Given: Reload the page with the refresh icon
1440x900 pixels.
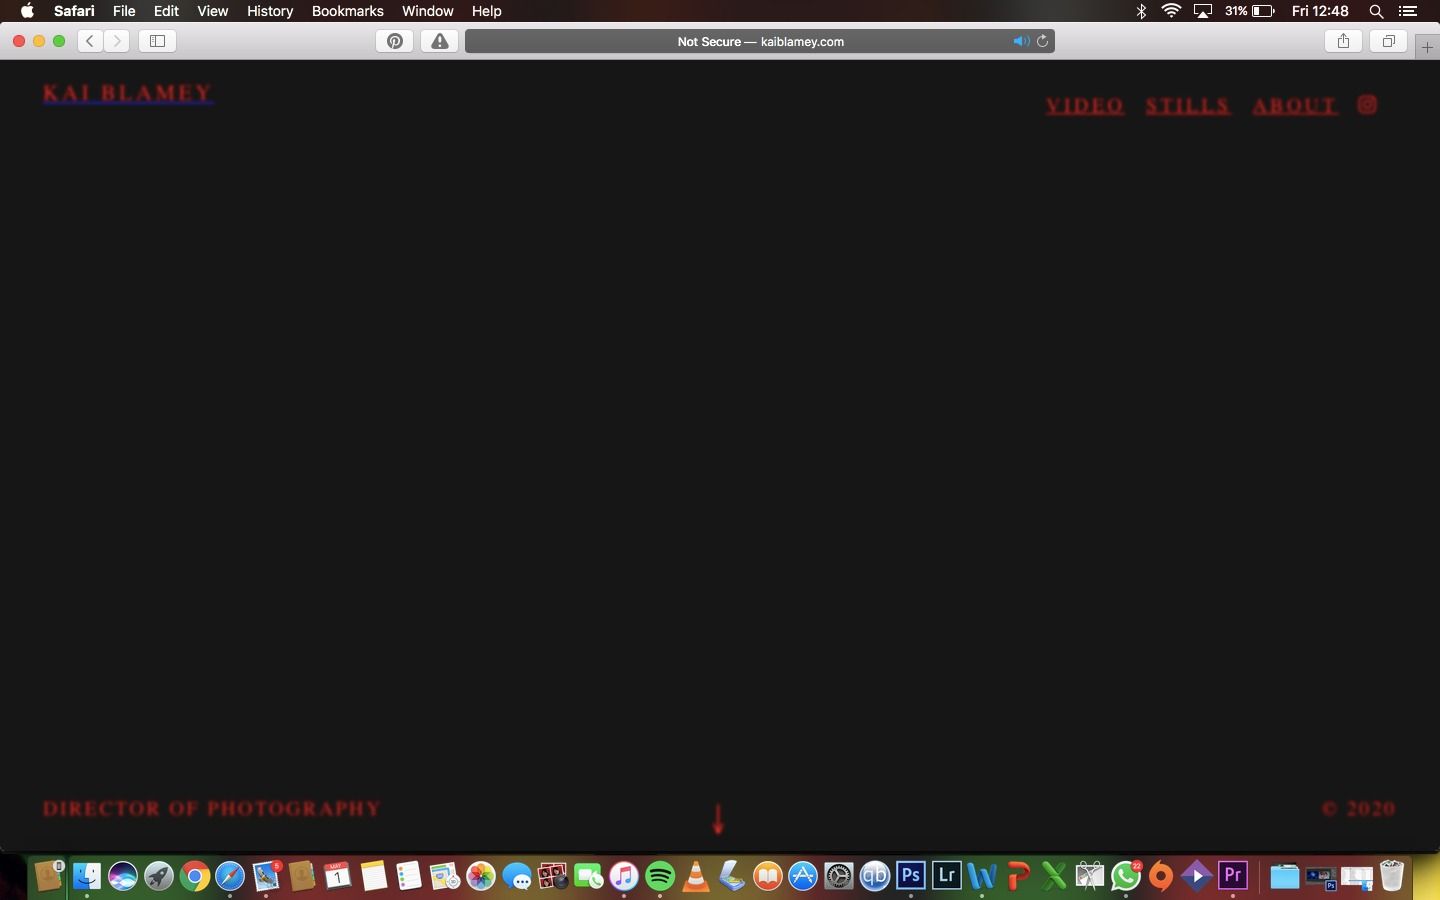Looking at the screenshot, I should tap(1042, 41).
